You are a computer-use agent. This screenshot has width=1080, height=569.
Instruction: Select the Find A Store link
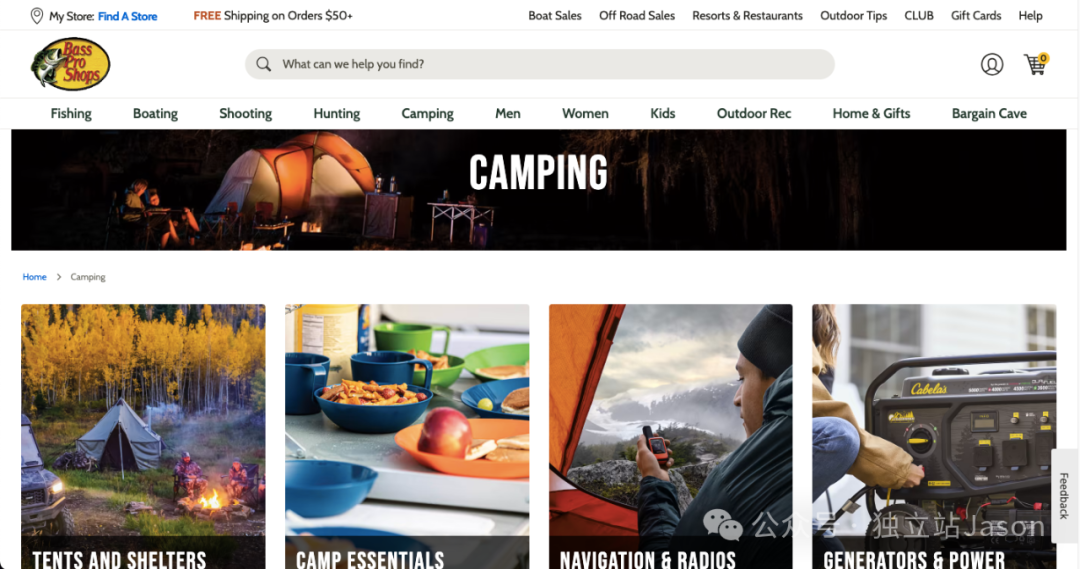[127, 16]
